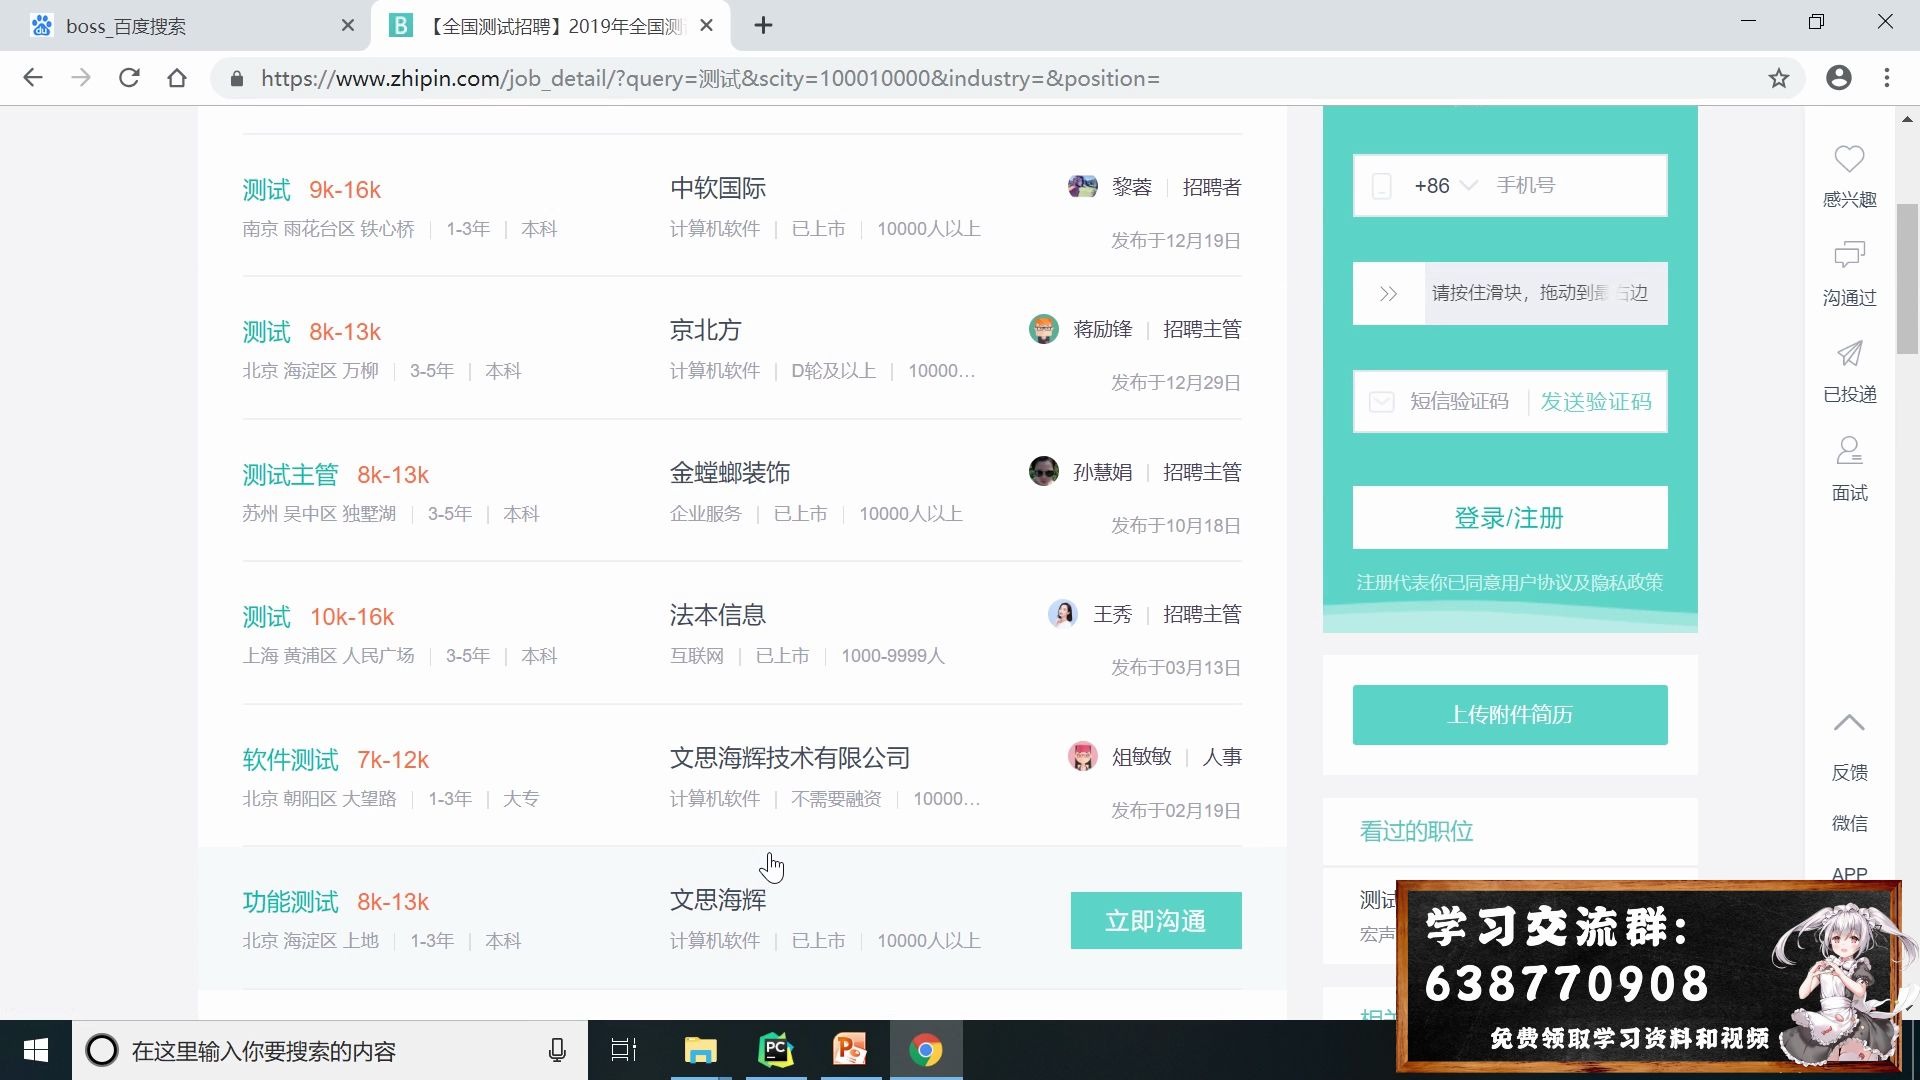Click 立即沟通 for the 功能测试 job
Image resolution: width=1920 pixels, height=1080 pixels.
[x=1155, y=920]
